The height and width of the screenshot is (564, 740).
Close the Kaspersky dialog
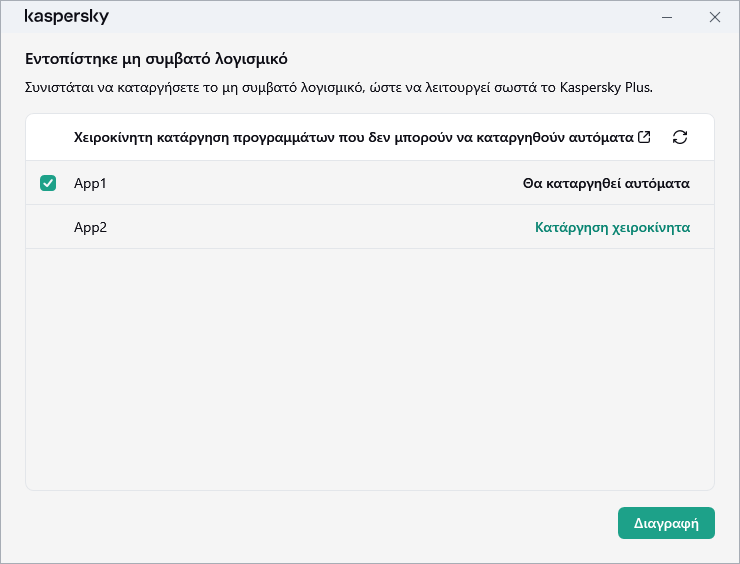(714, 17)
